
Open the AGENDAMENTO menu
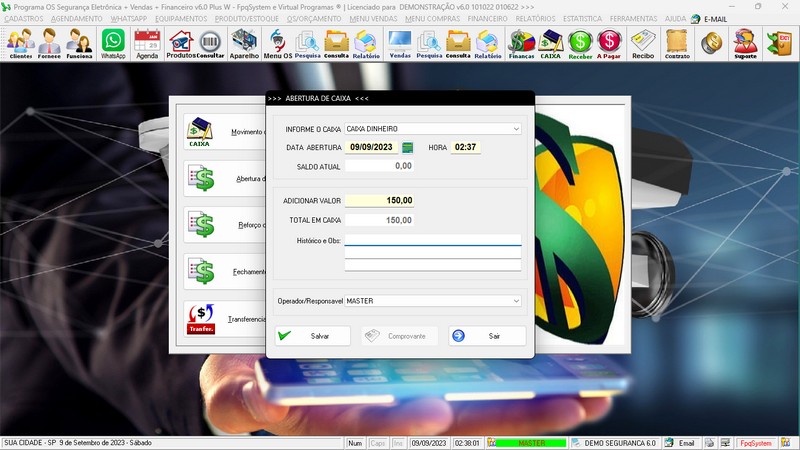77,19
